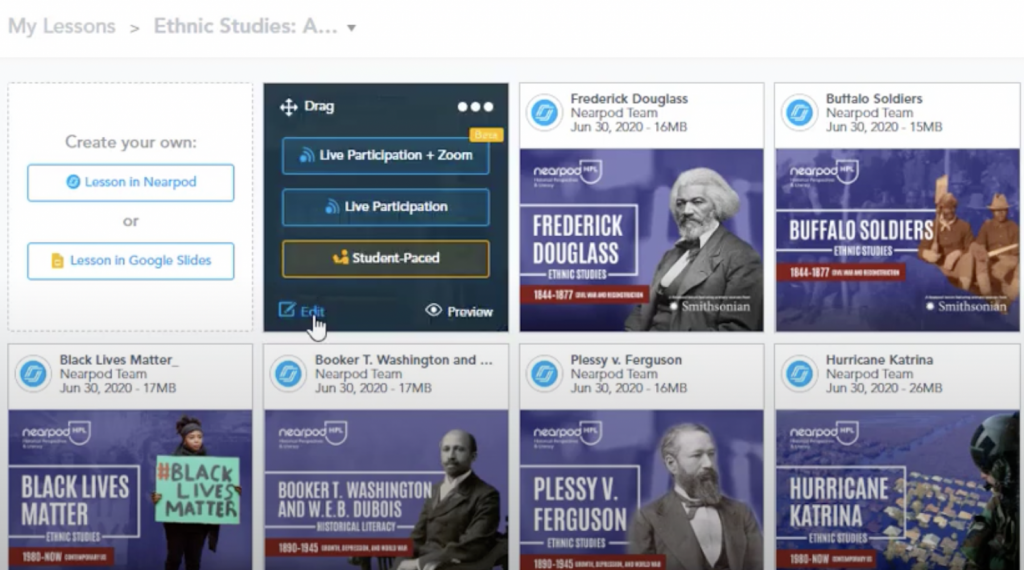Click the Drag move handle icon
The width and height of the screenshot is (1024, 570).
coord(288,107)
